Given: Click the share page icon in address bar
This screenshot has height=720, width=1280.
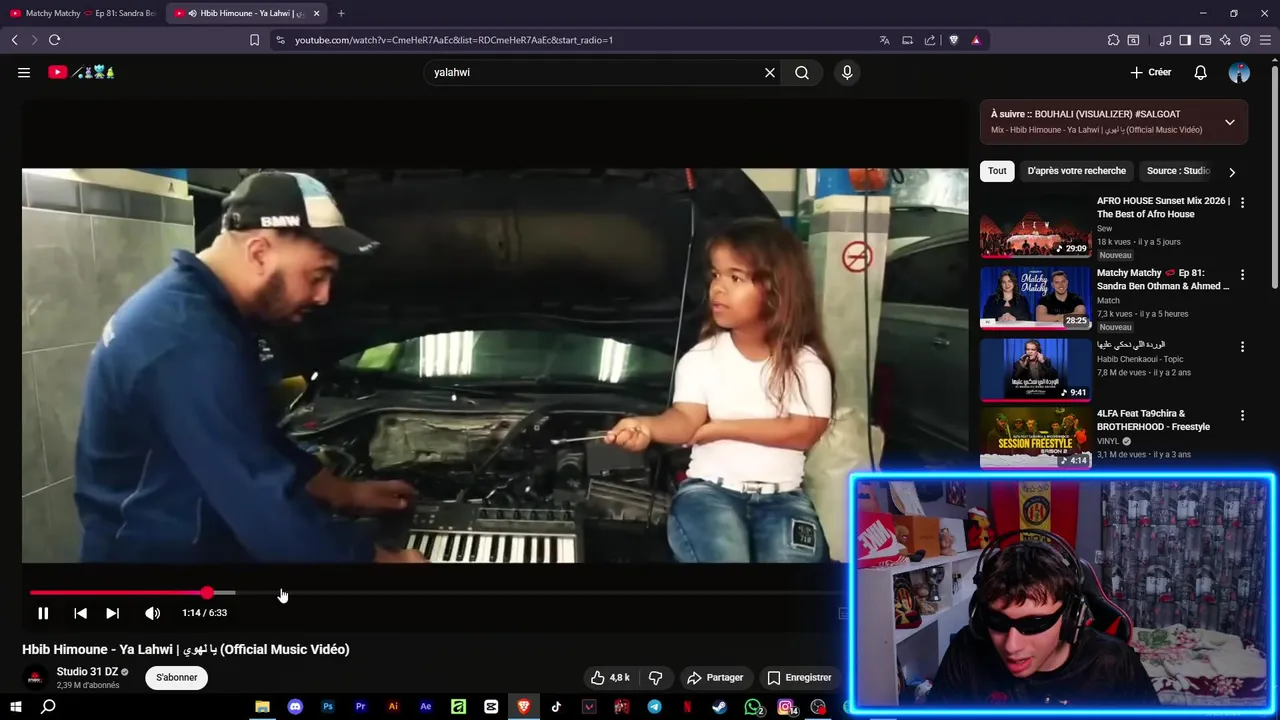Looking at the screenshot, I should point(930,40).
